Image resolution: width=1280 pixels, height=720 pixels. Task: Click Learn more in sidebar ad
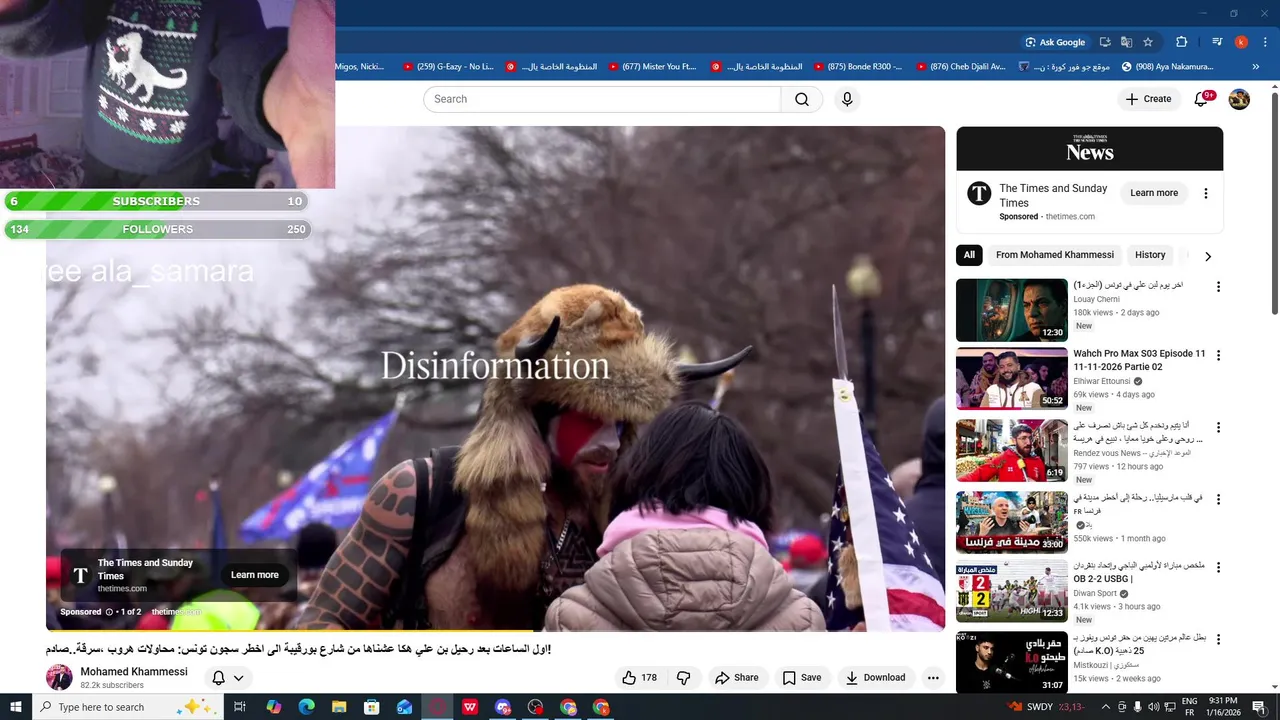[1154, 193]
